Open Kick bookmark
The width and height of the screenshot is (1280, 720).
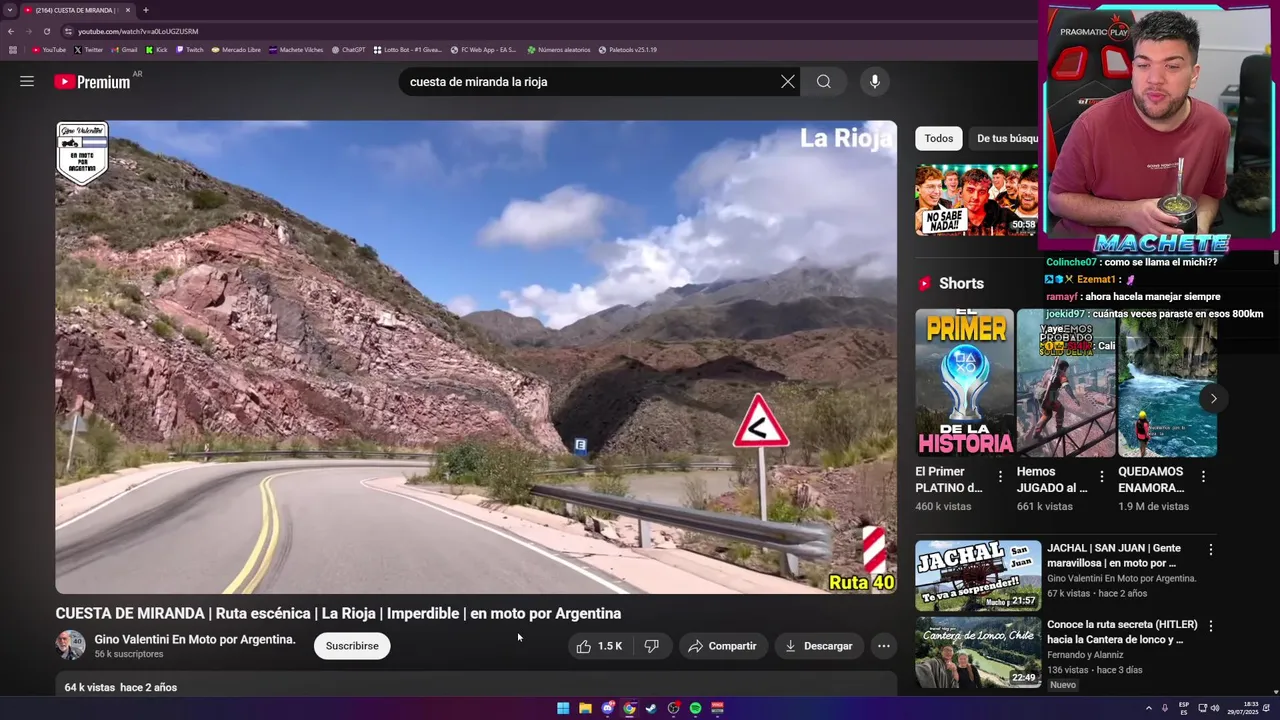coord(157,49)
